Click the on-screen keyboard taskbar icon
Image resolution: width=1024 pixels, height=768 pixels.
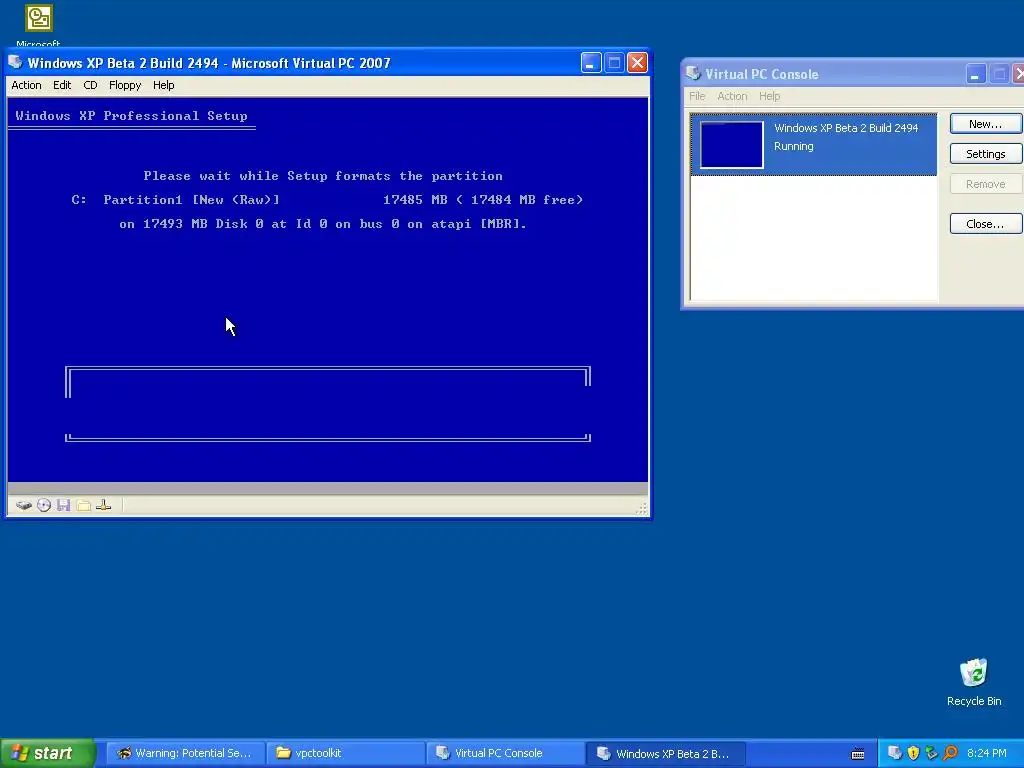[x=858, y=754]
